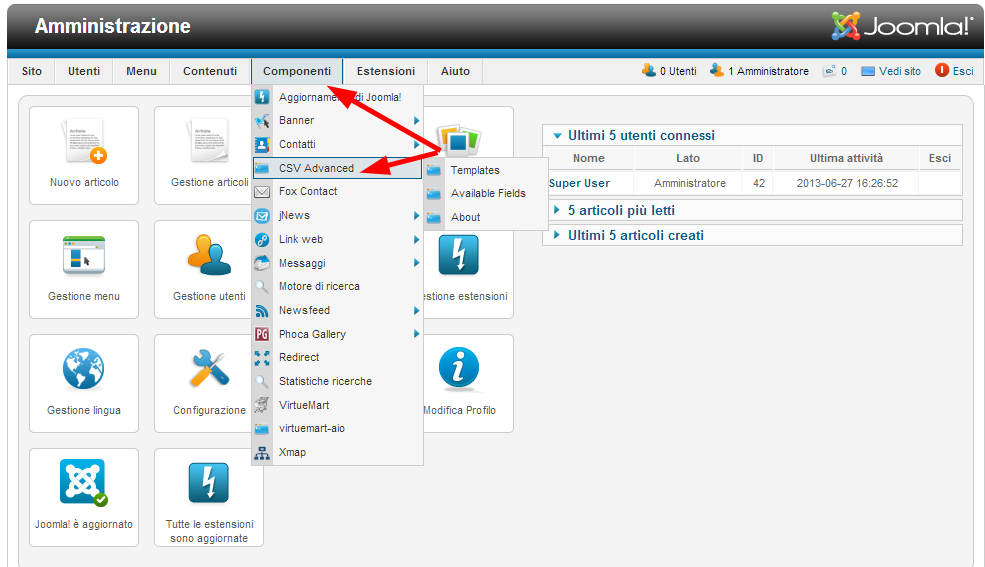Expand 5 articoli più letti panel
Screen dimensions: 985x567
pos(557,210)
